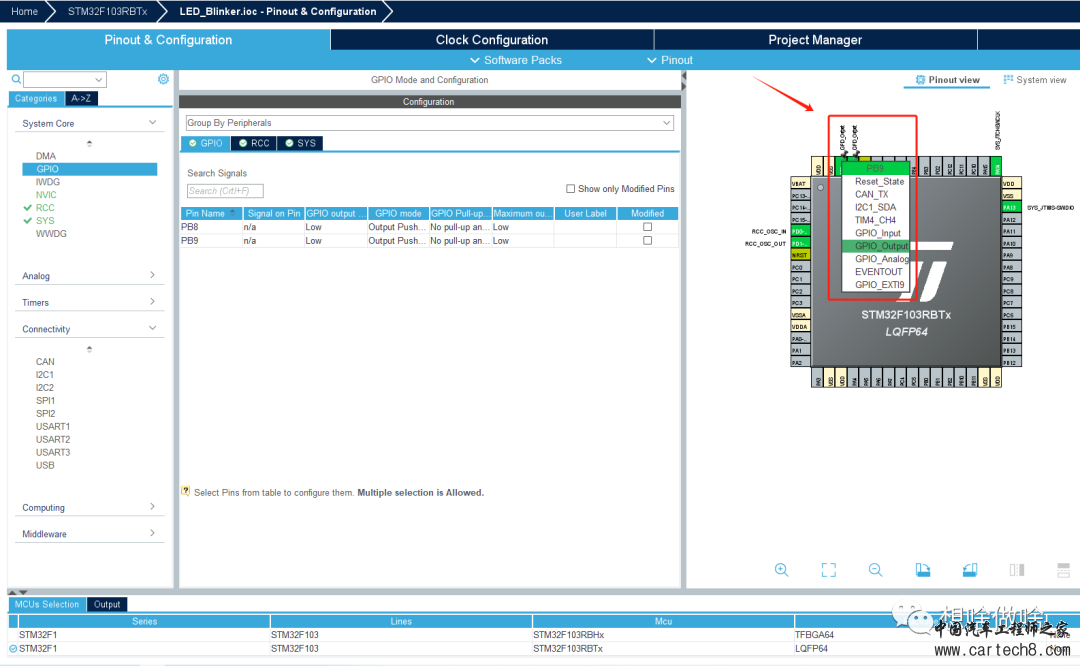Switch to System view

click(1035, 80)
